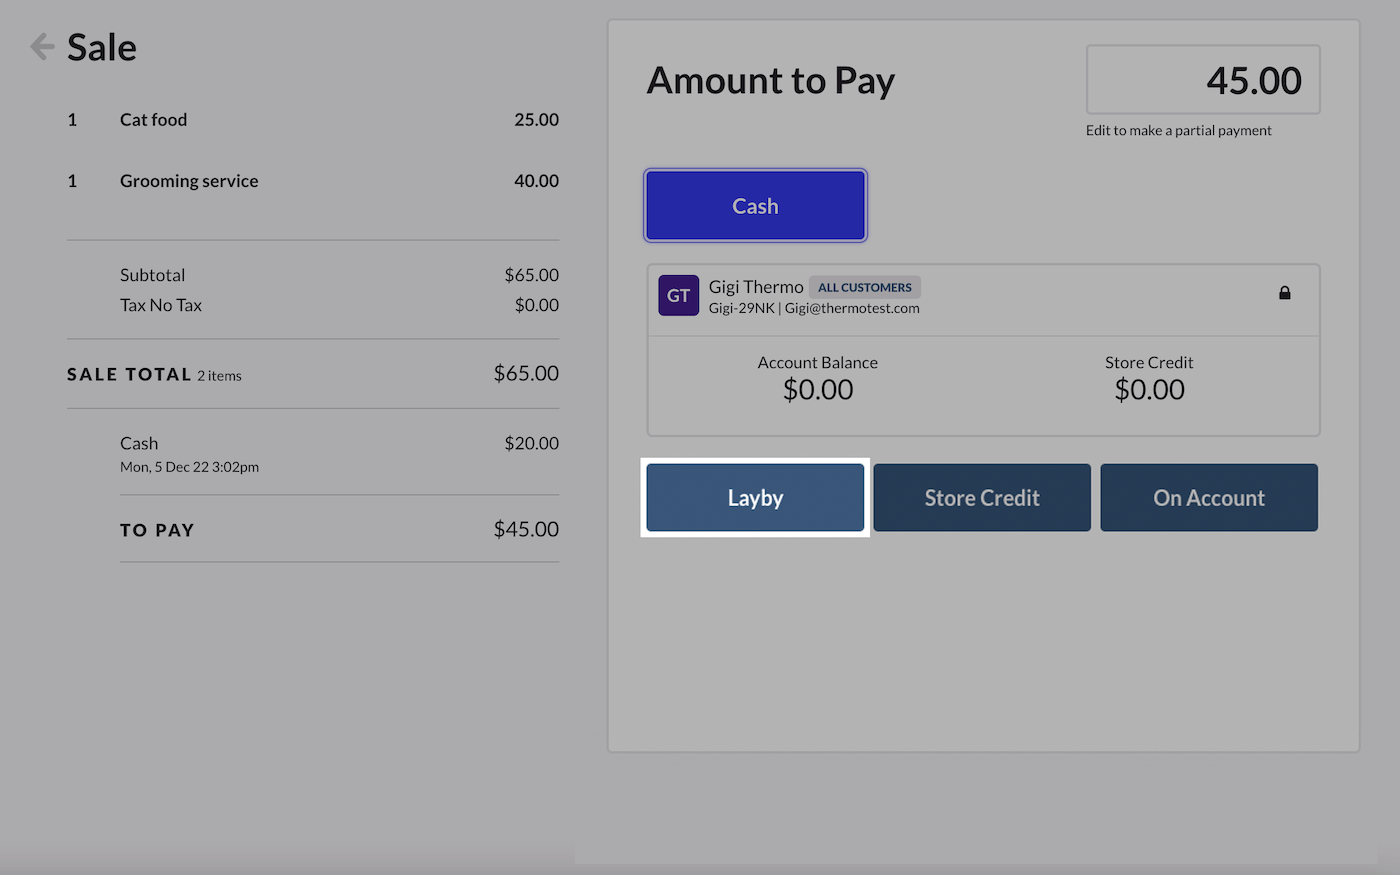Pay with the Cash button

click(755, 206)
